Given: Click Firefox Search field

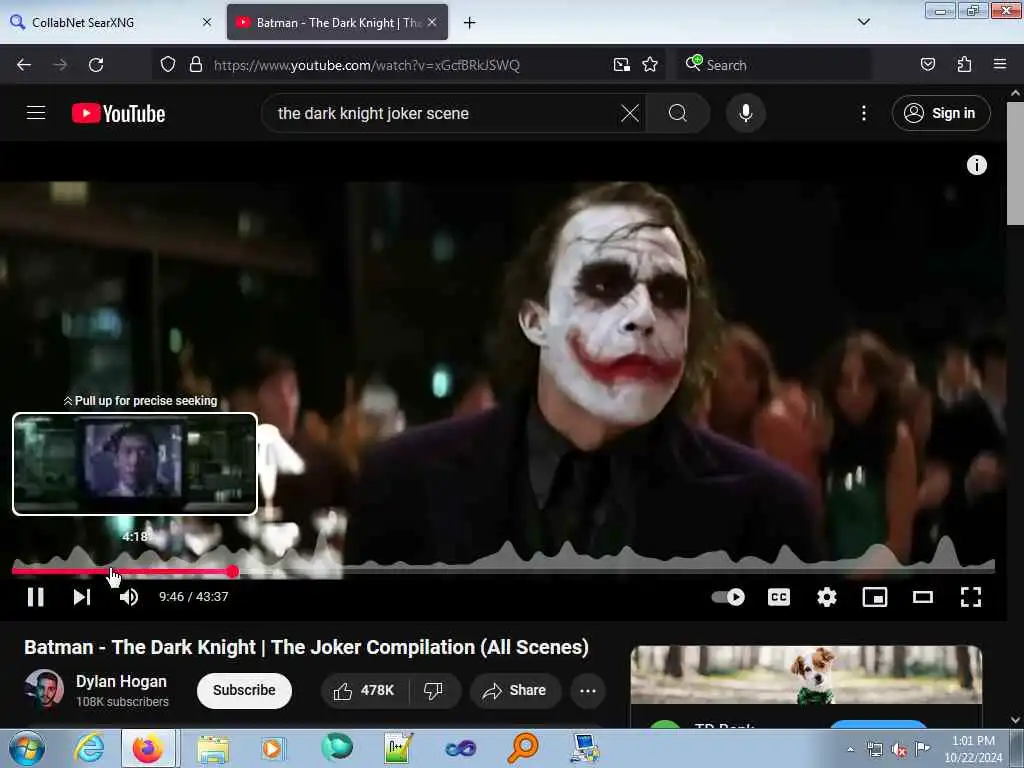Looking at the screenshot, I should tap(774, 65).
